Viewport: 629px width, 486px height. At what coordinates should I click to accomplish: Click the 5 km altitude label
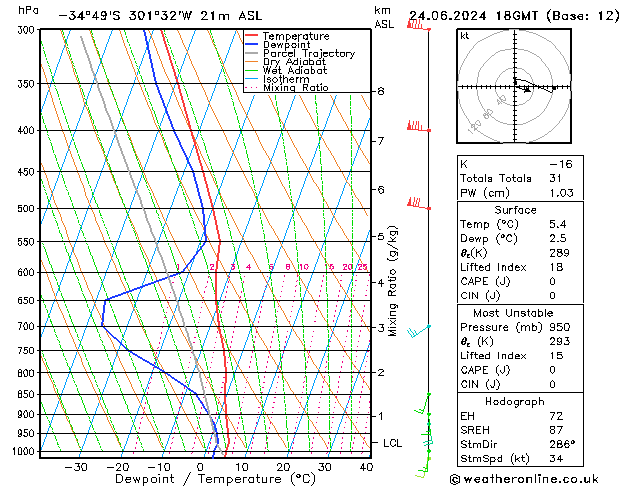pyautogui.click(x=381, y=237)
